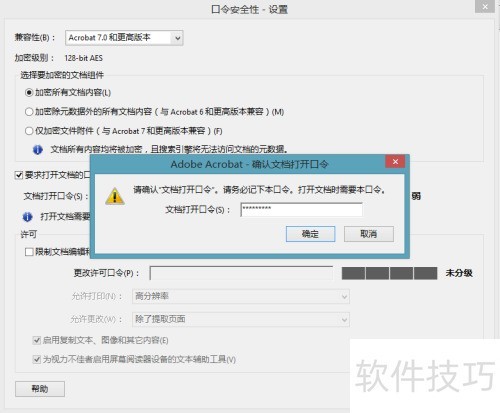Image resolution: width=500 pixels, height=413 pixels.
Task: Click the info icon beside 打开文档需要
Action: click(x=27, y=217)
